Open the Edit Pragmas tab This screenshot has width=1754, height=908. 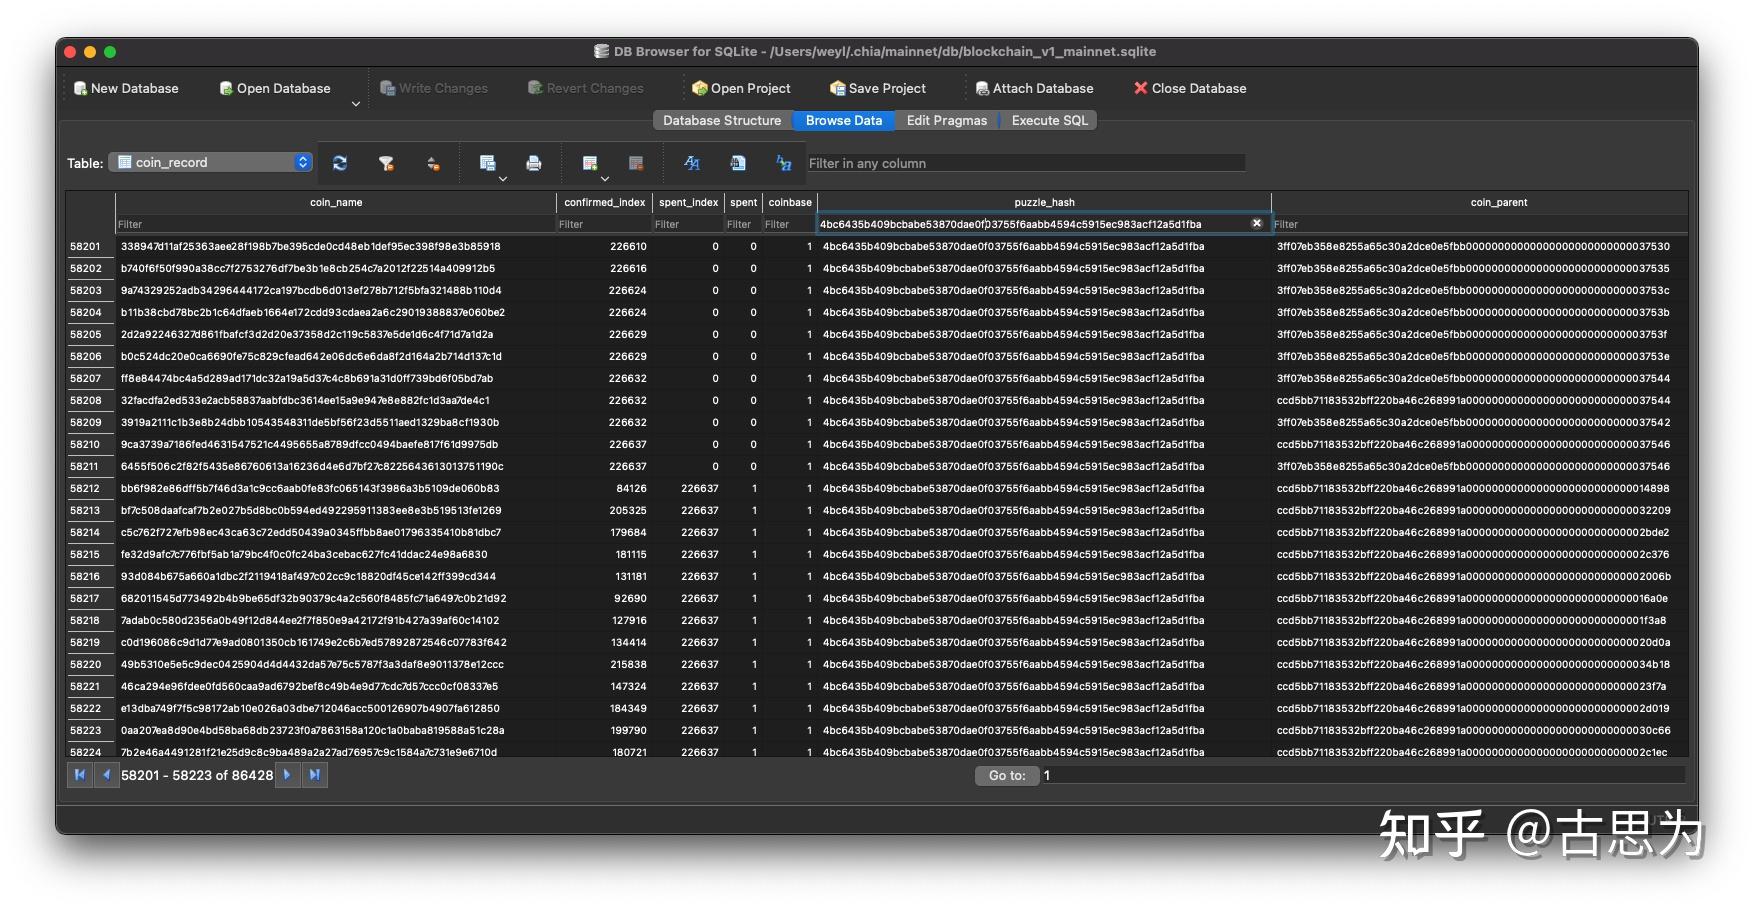(x=947, y=120)
